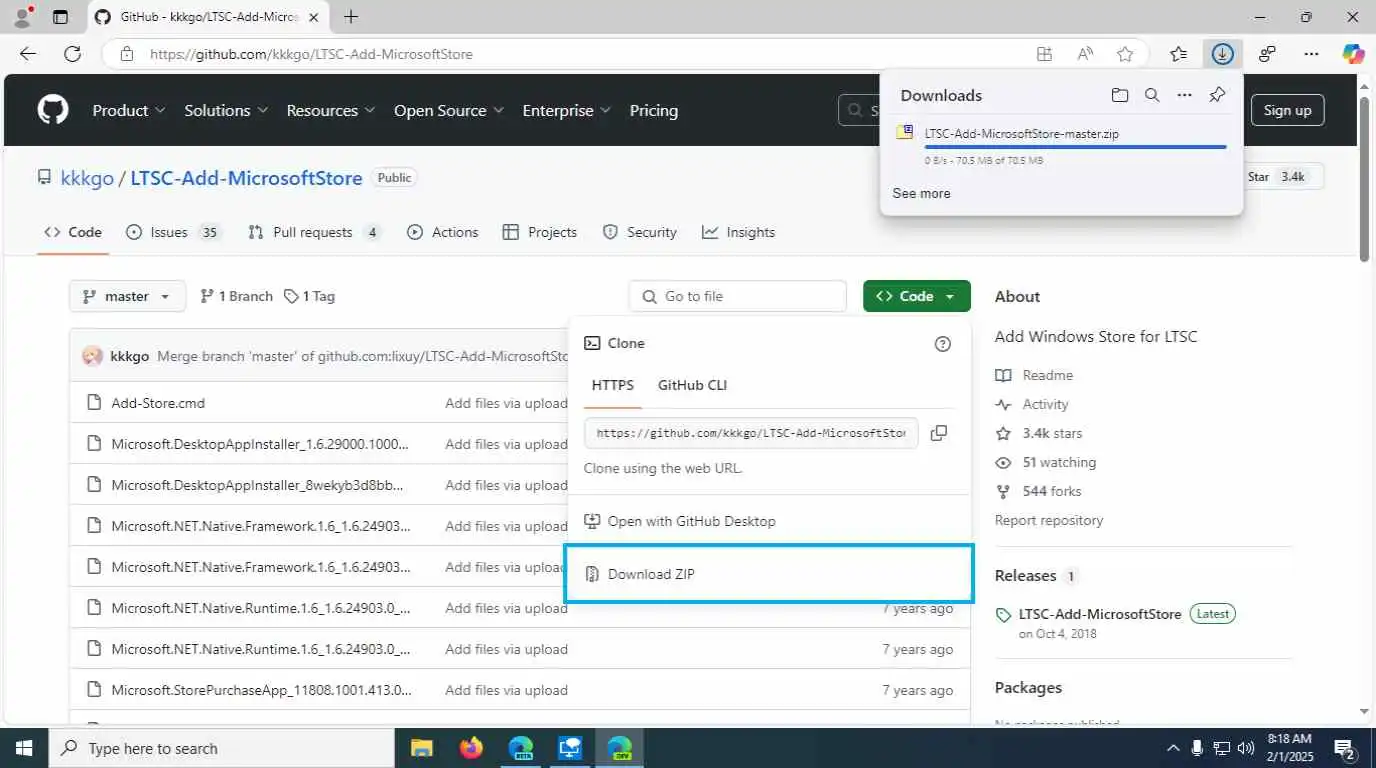Open the kkkgo owner link
The height and width of the screenshot is (768, 1376).
click(x=87, y=178)
